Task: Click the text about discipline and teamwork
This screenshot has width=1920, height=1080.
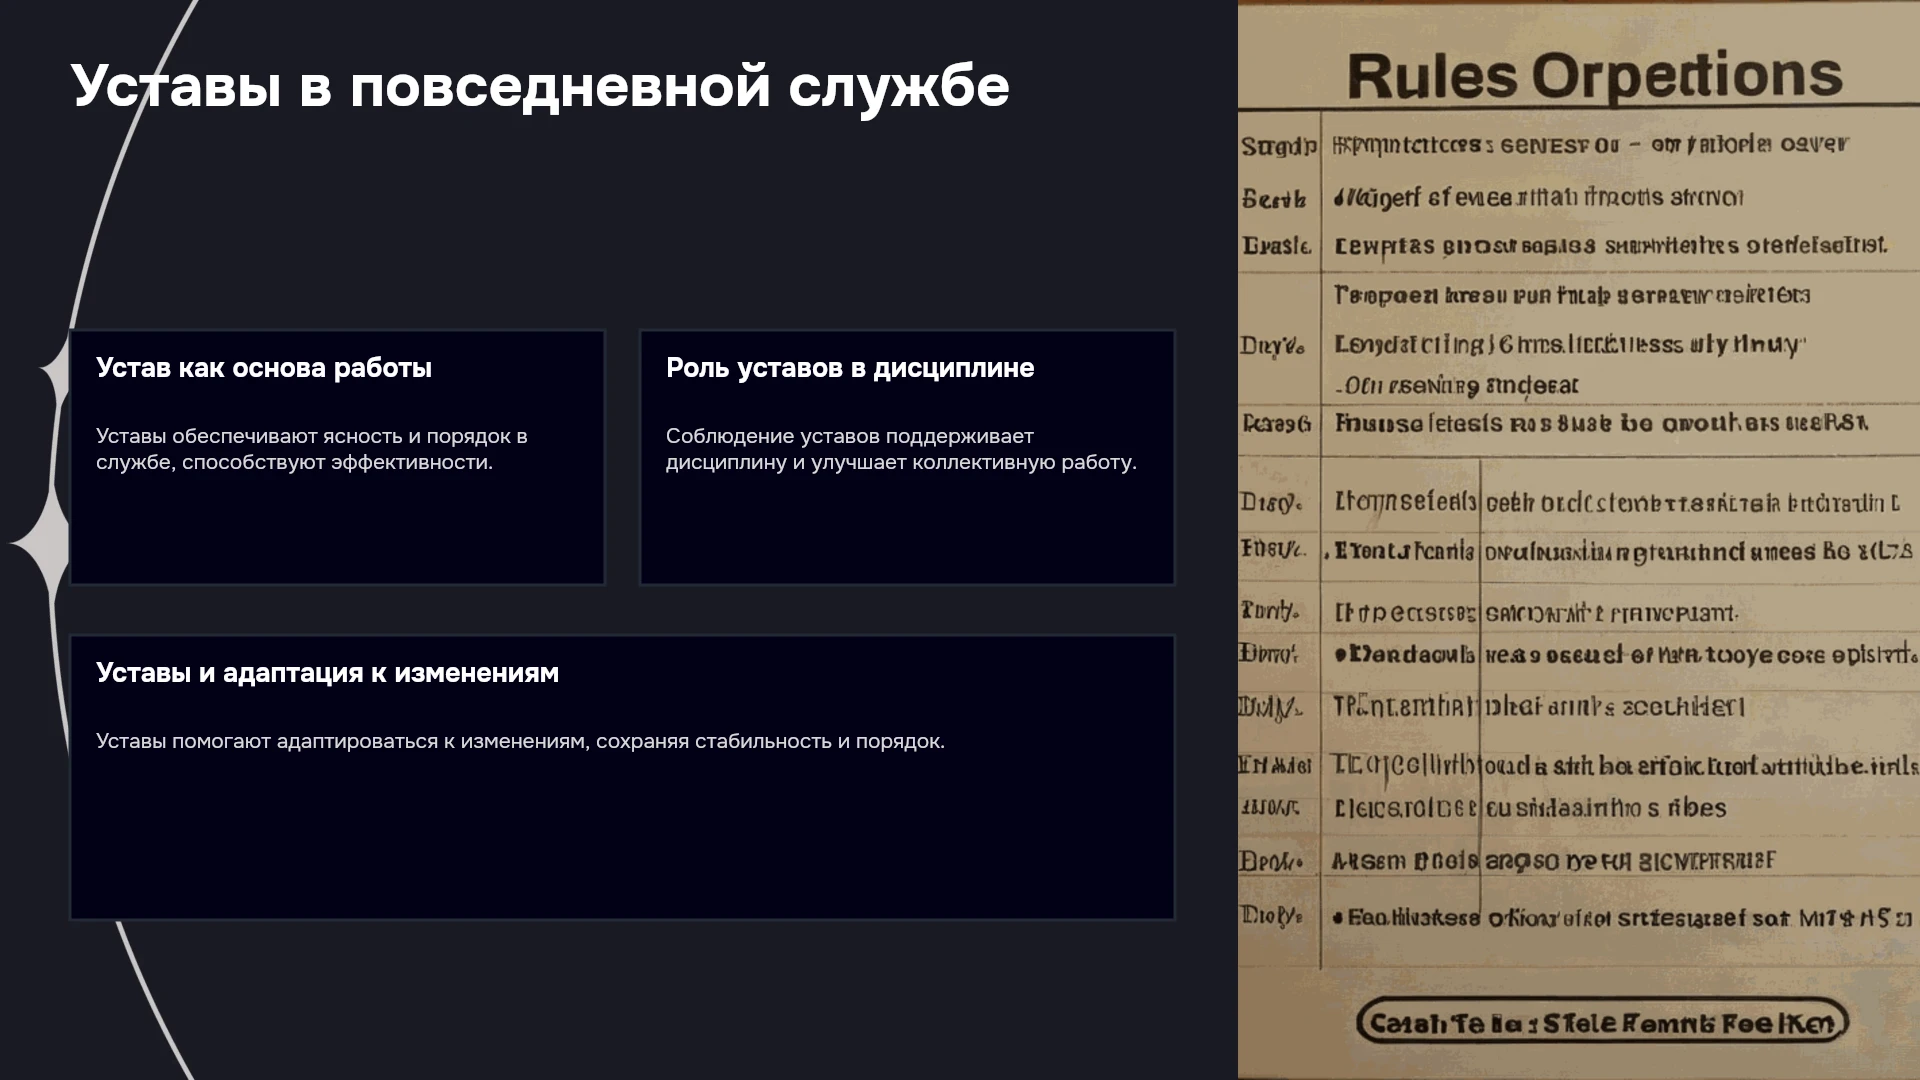Action: click(901, 449)
